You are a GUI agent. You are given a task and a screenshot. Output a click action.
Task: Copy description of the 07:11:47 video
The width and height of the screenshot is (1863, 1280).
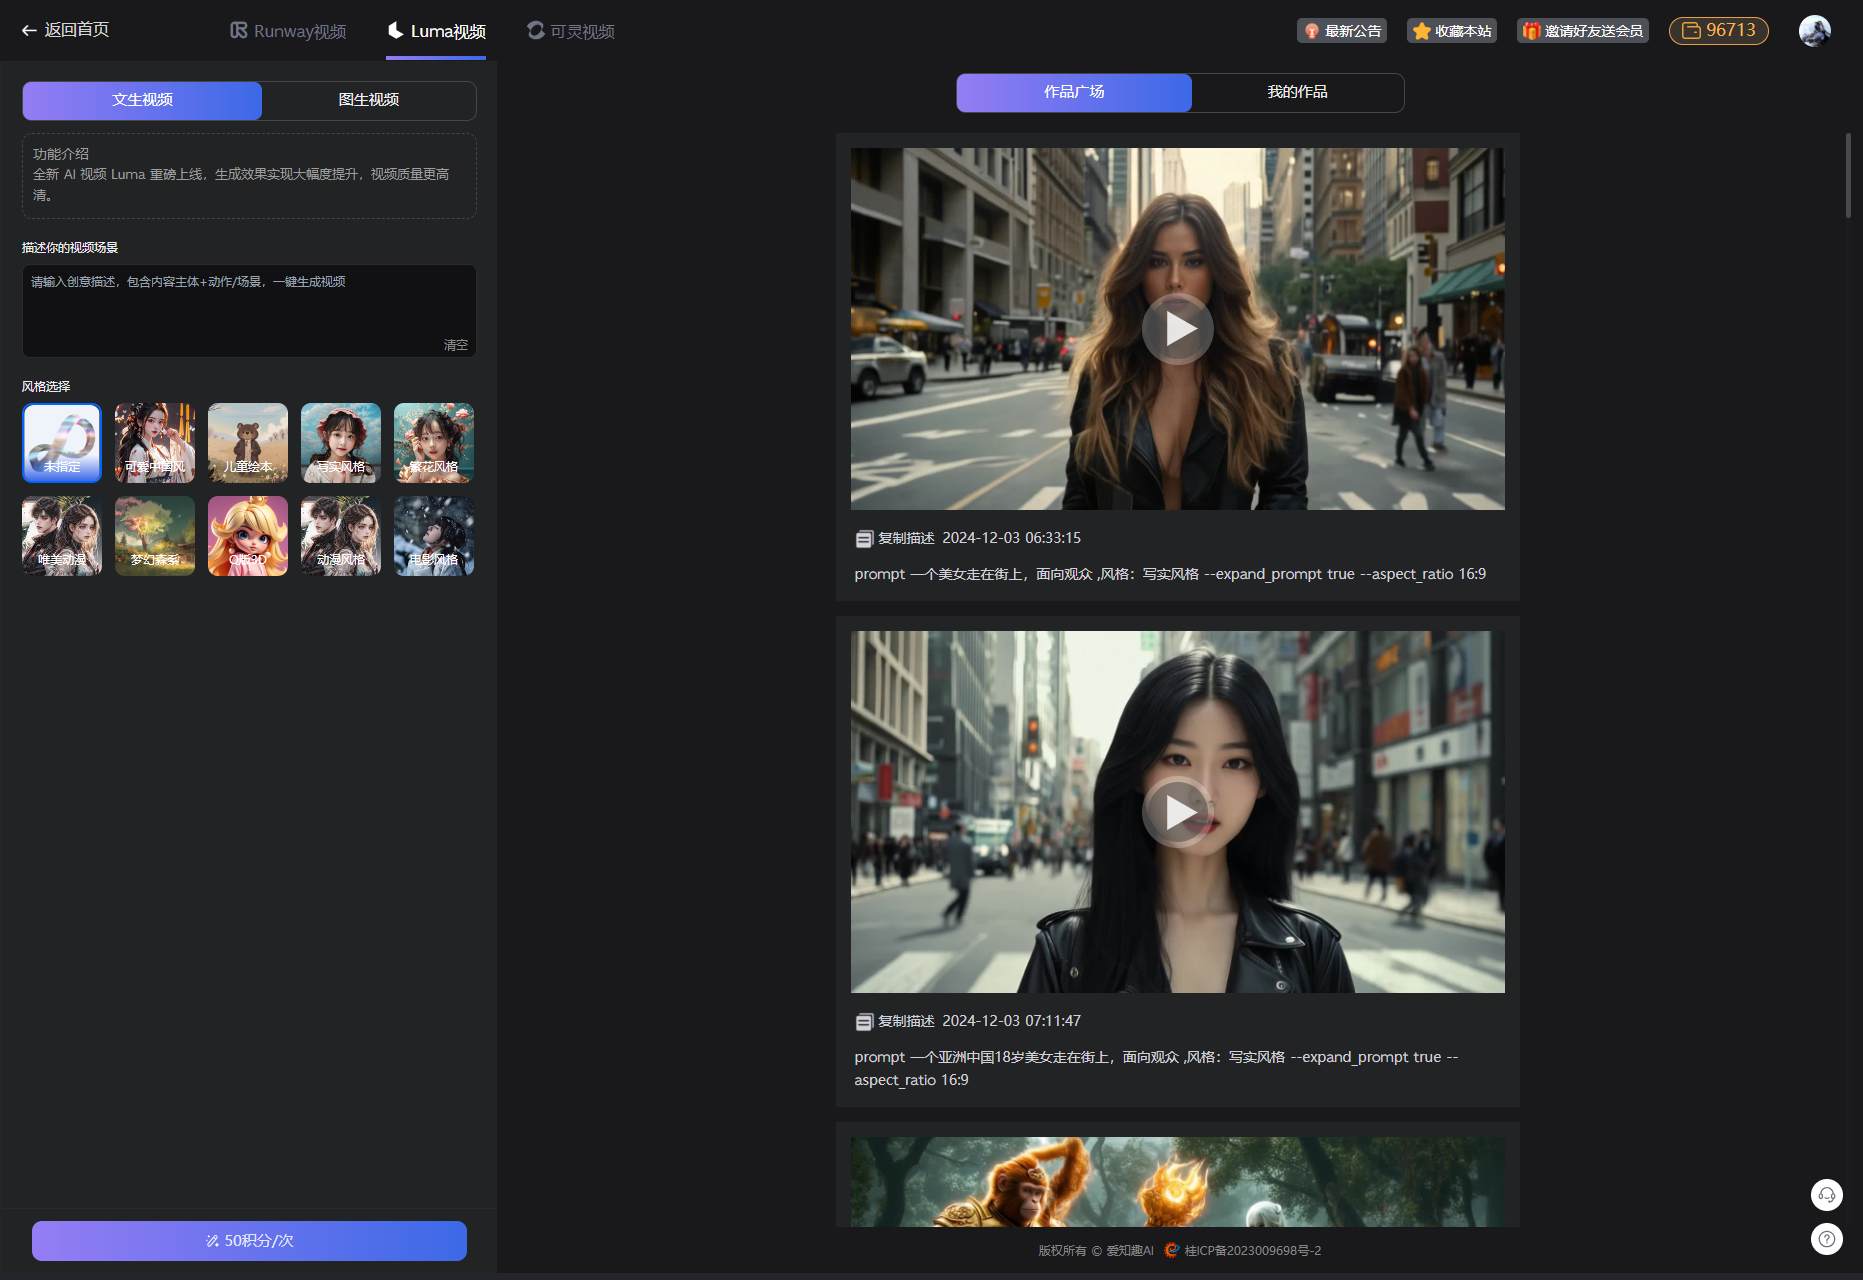click(x=895, y=1021)
